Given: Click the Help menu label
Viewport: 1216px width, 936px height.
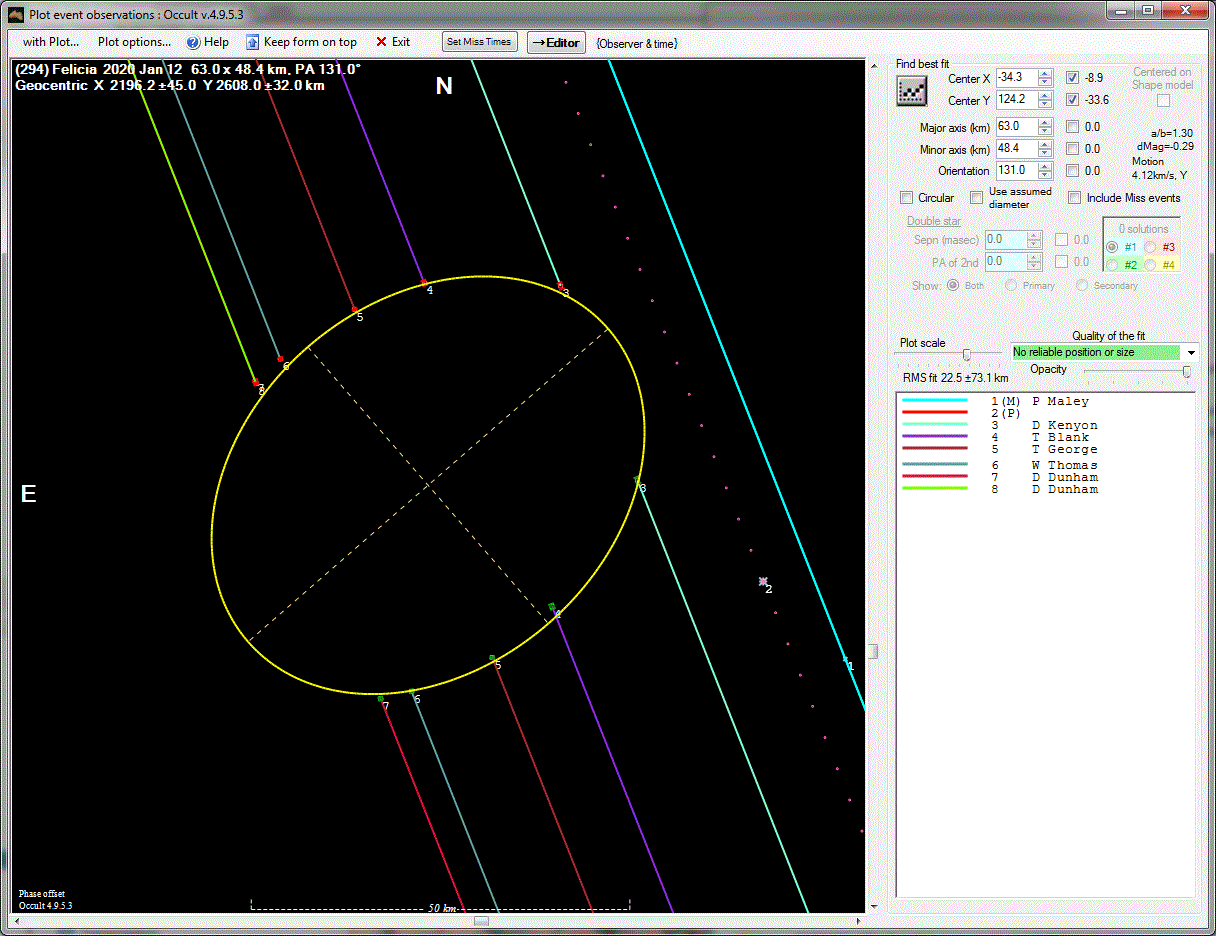Looking at the screenshot, I should [216, 42].
